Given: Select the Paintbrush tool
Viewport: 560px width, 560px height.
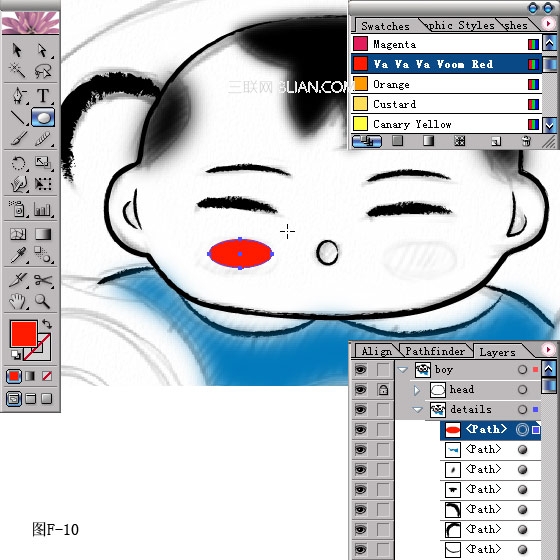Looking at the screenshot, I should 18,139.
